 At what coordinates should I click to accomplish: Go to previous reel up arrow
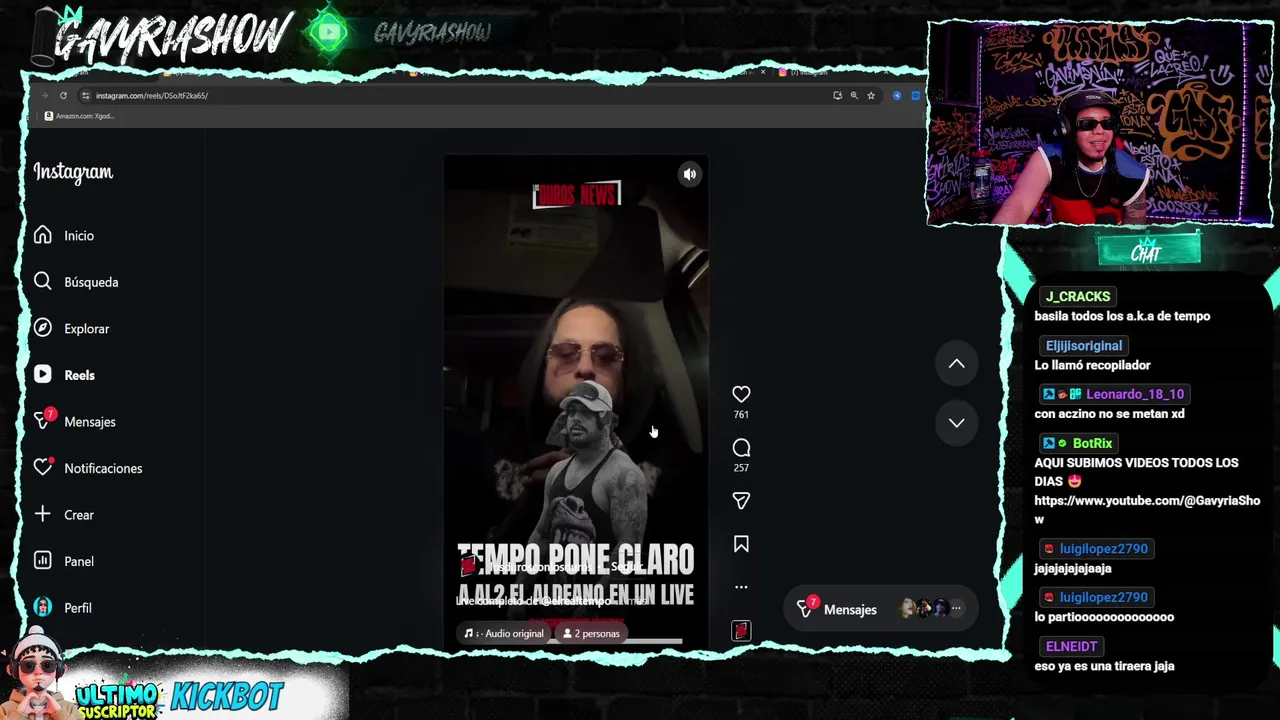tap(957, 364)
